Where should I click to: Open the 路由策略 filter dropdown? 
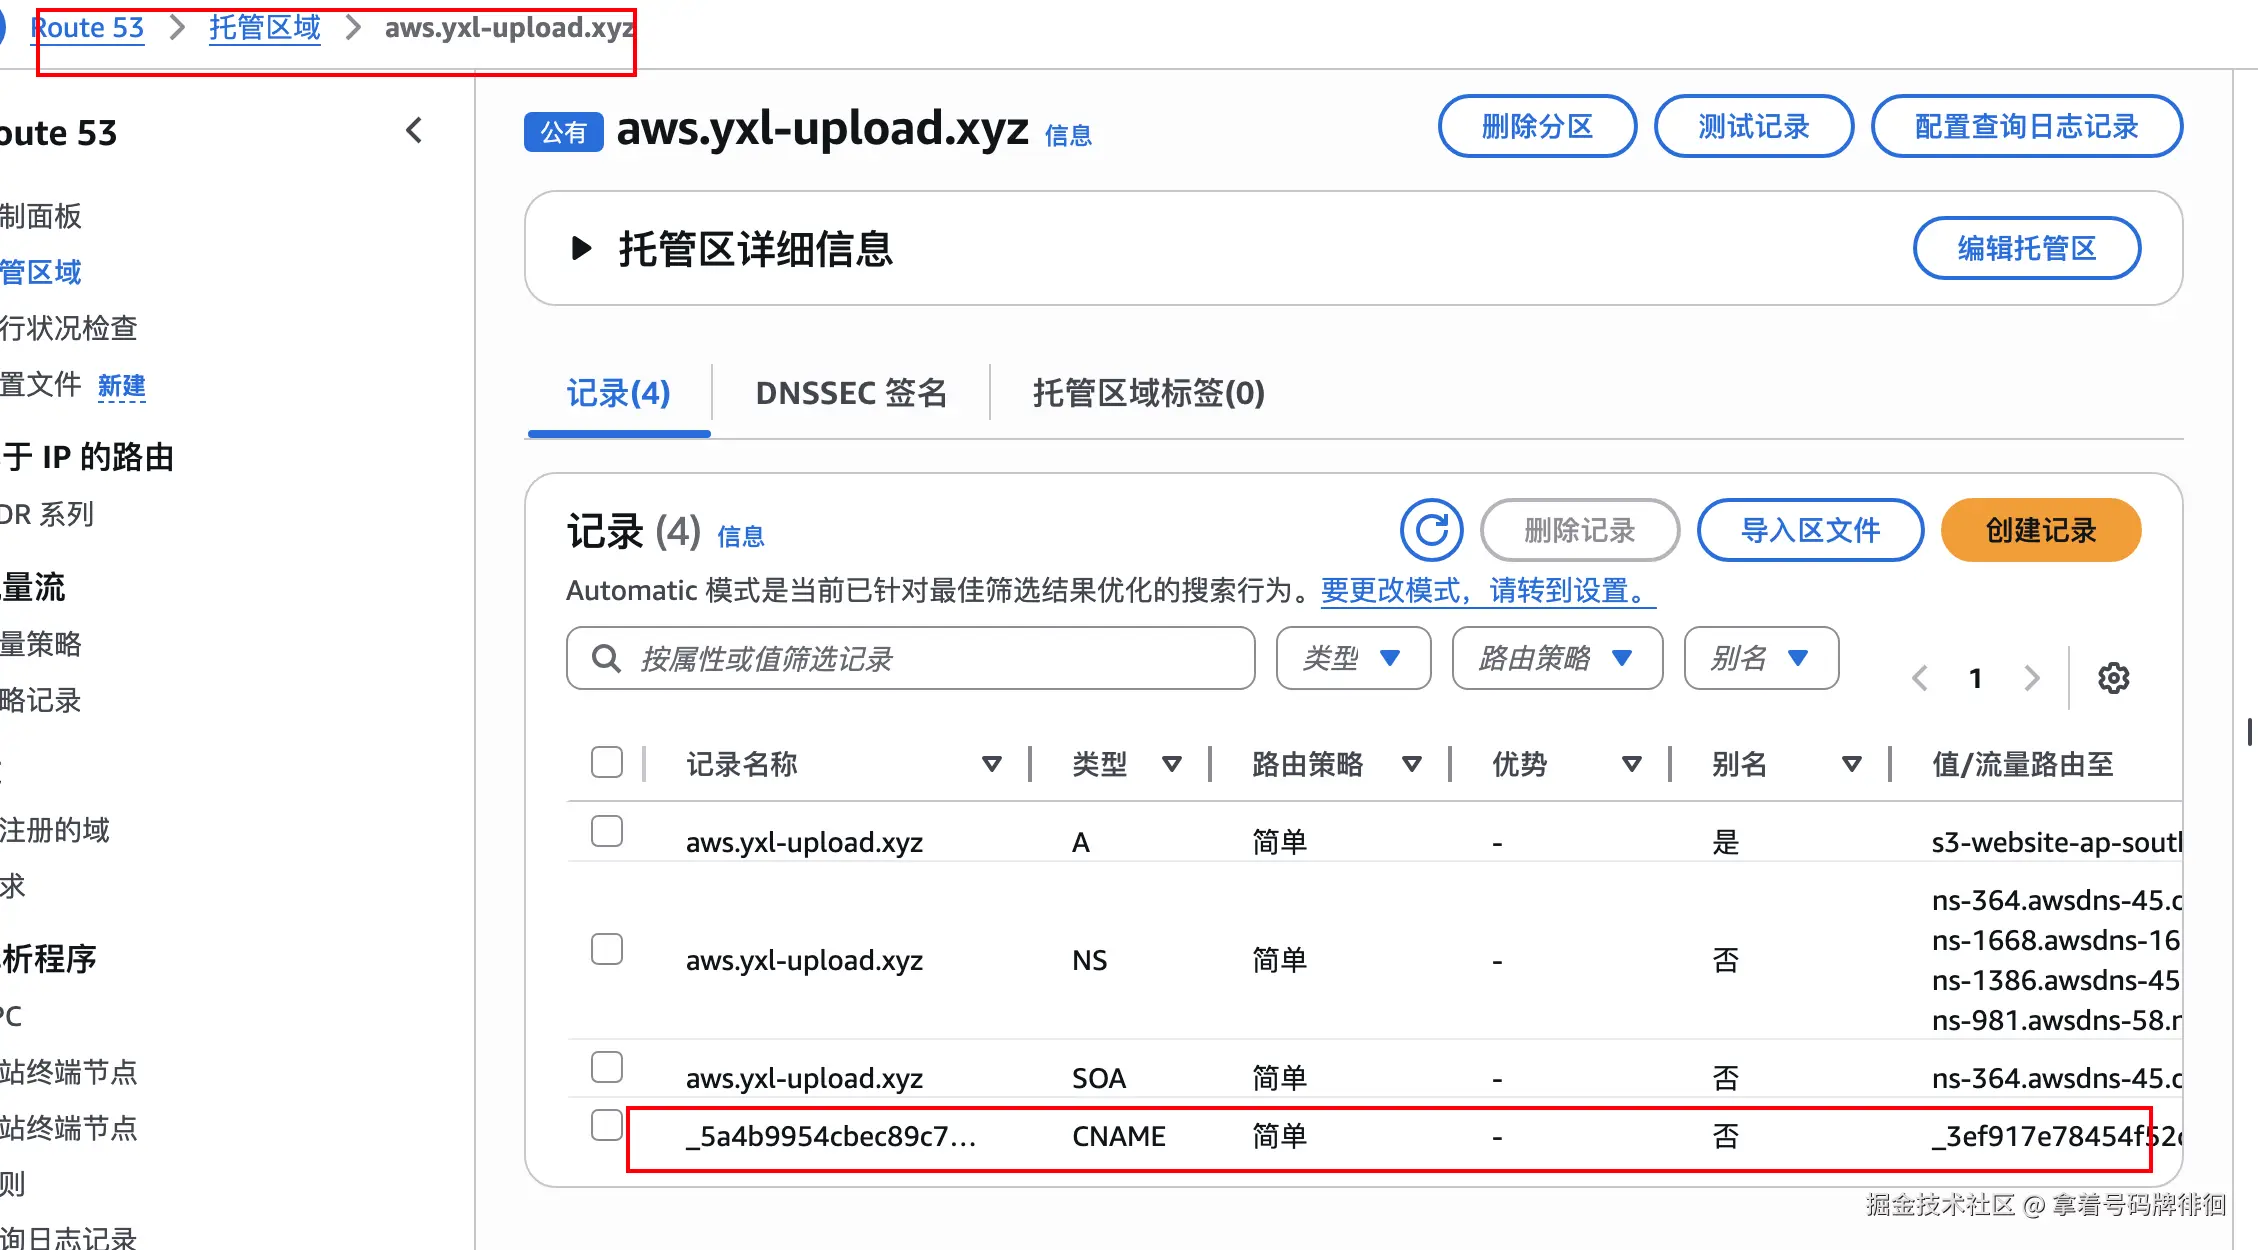click(x=1556, y=658)
